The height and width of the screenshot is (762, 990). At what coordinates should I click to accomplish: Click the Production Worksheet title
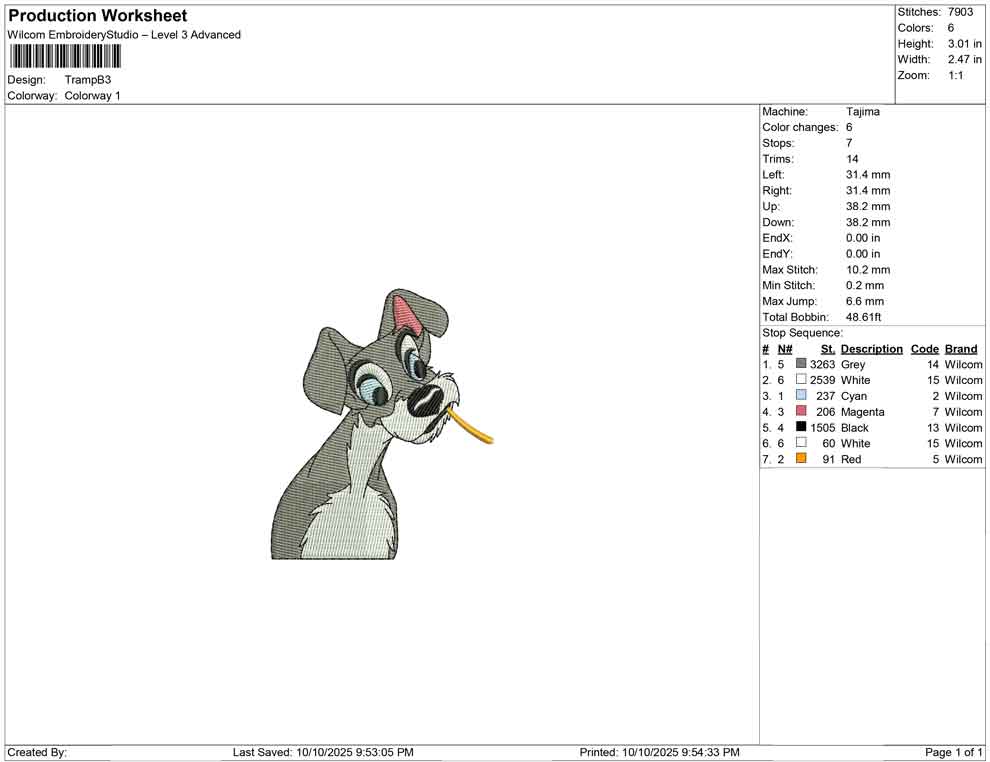pyautogui.click(x=98, y=16)
